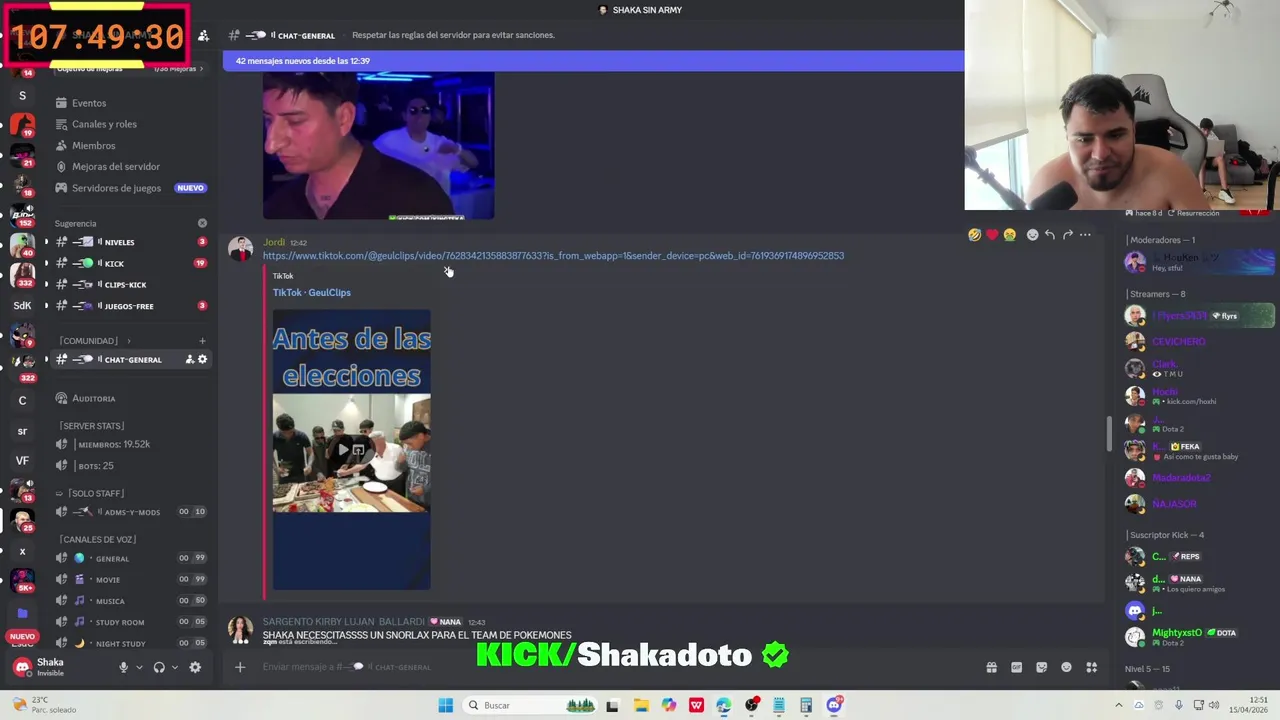Open File Explorer from taskbar
This screenshot has width=1280, height=720.
(641, 705)
